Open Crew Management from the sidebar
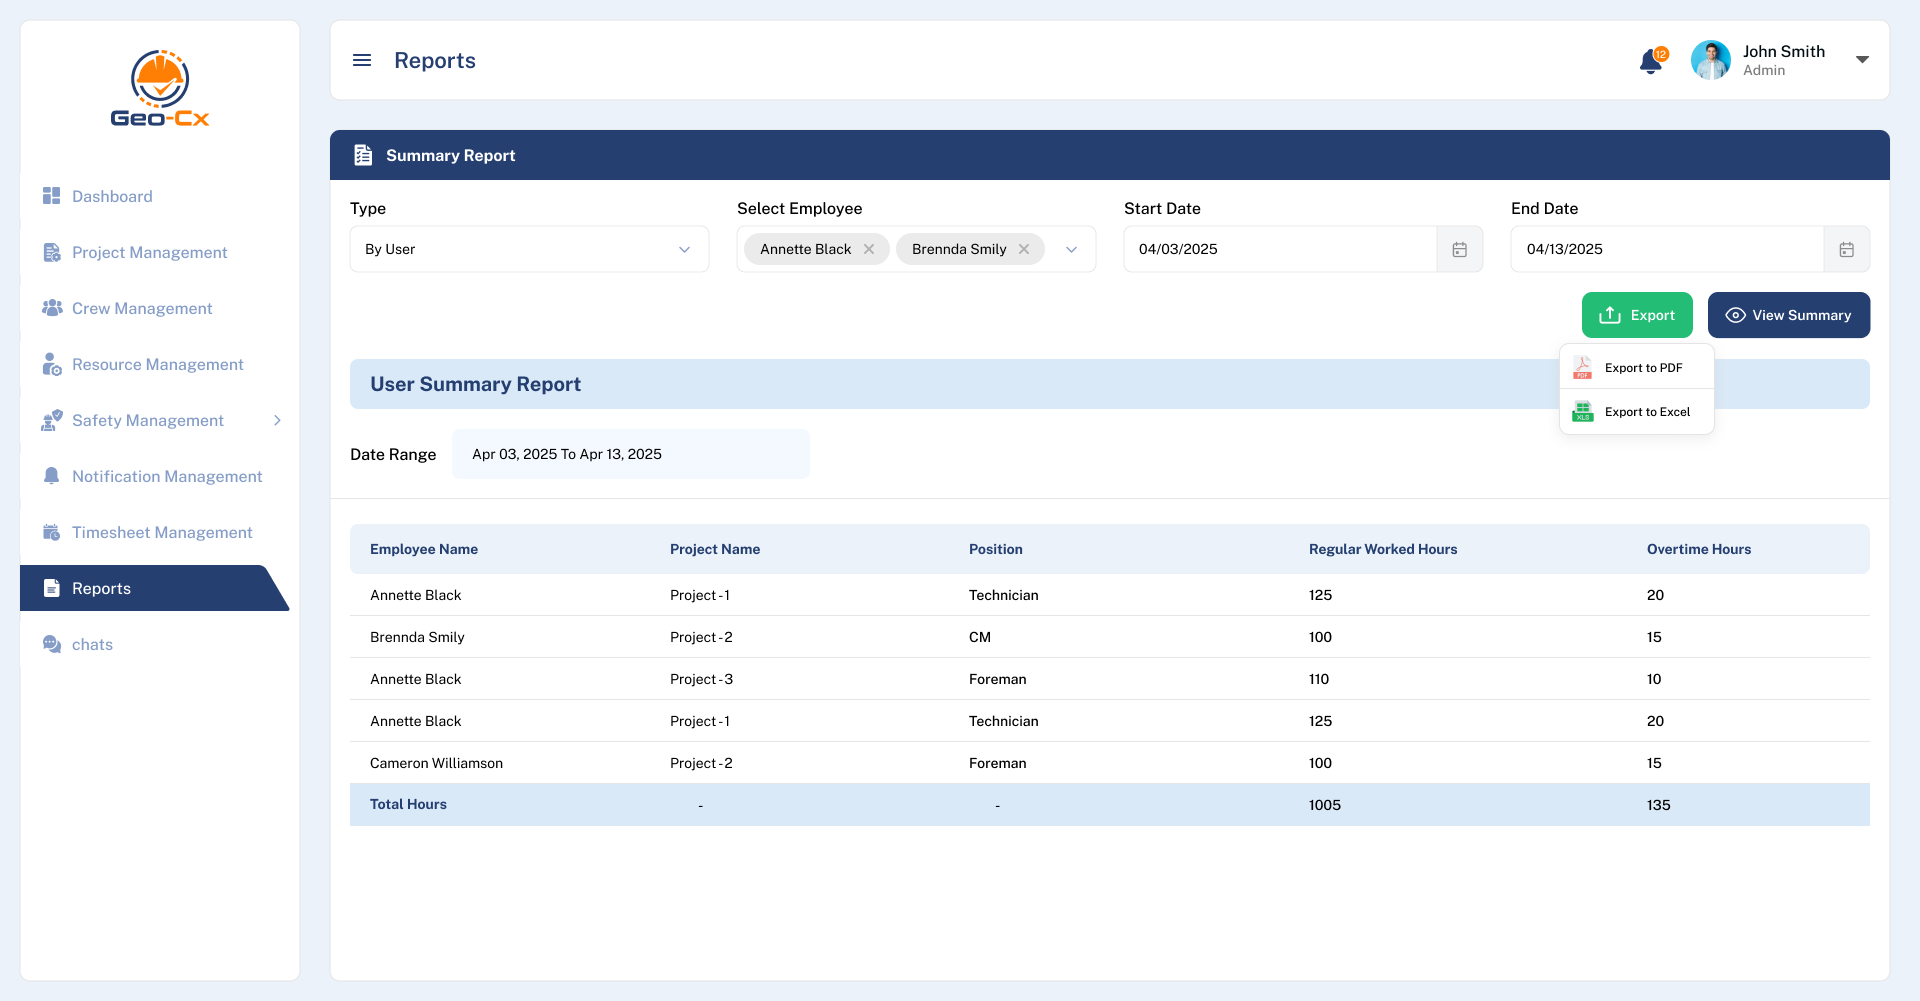The image size is (1920, 1001). coord(141,308)
